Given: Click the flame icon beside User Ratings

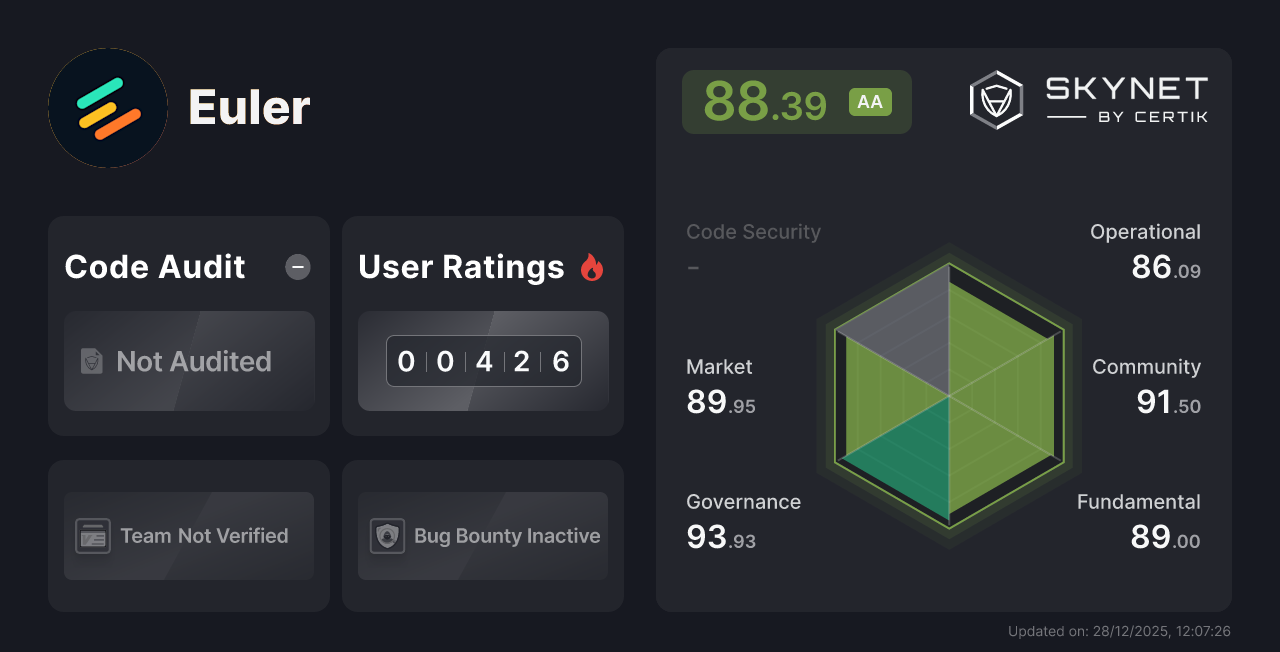Looking at the screenshot, I should 591,266.
